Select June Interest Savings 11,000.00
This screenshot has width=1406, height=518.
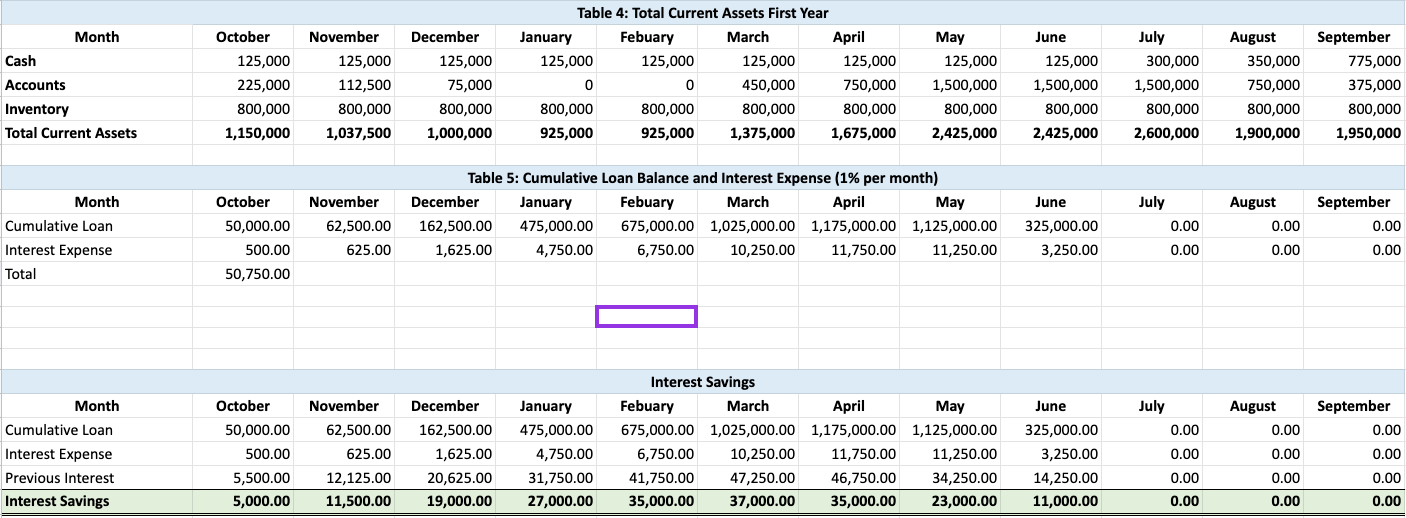[1065, 501]
